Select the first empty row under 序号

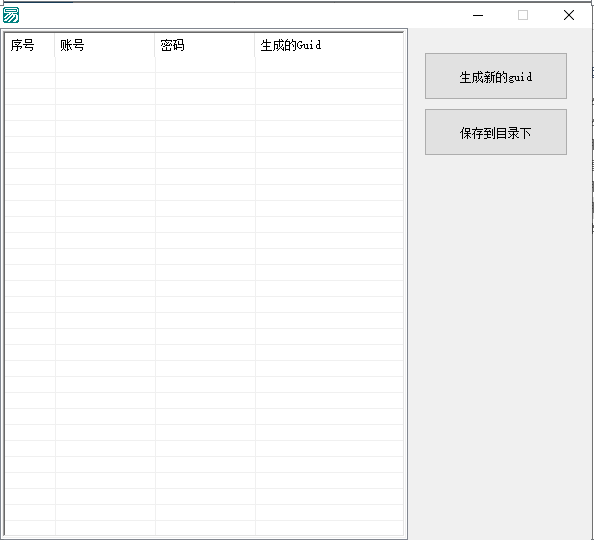point(30,65)
